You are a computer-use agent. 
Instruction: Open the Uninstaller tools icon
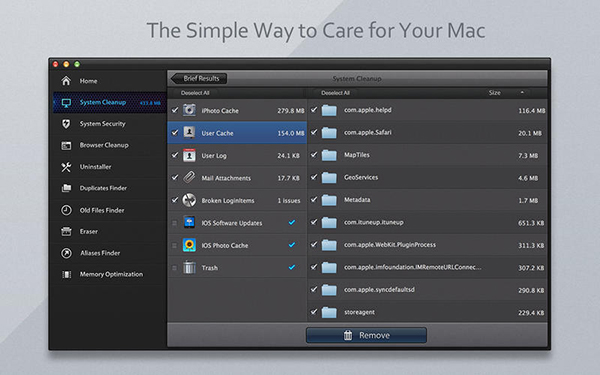pyautogui.click(x=66, y=167)
